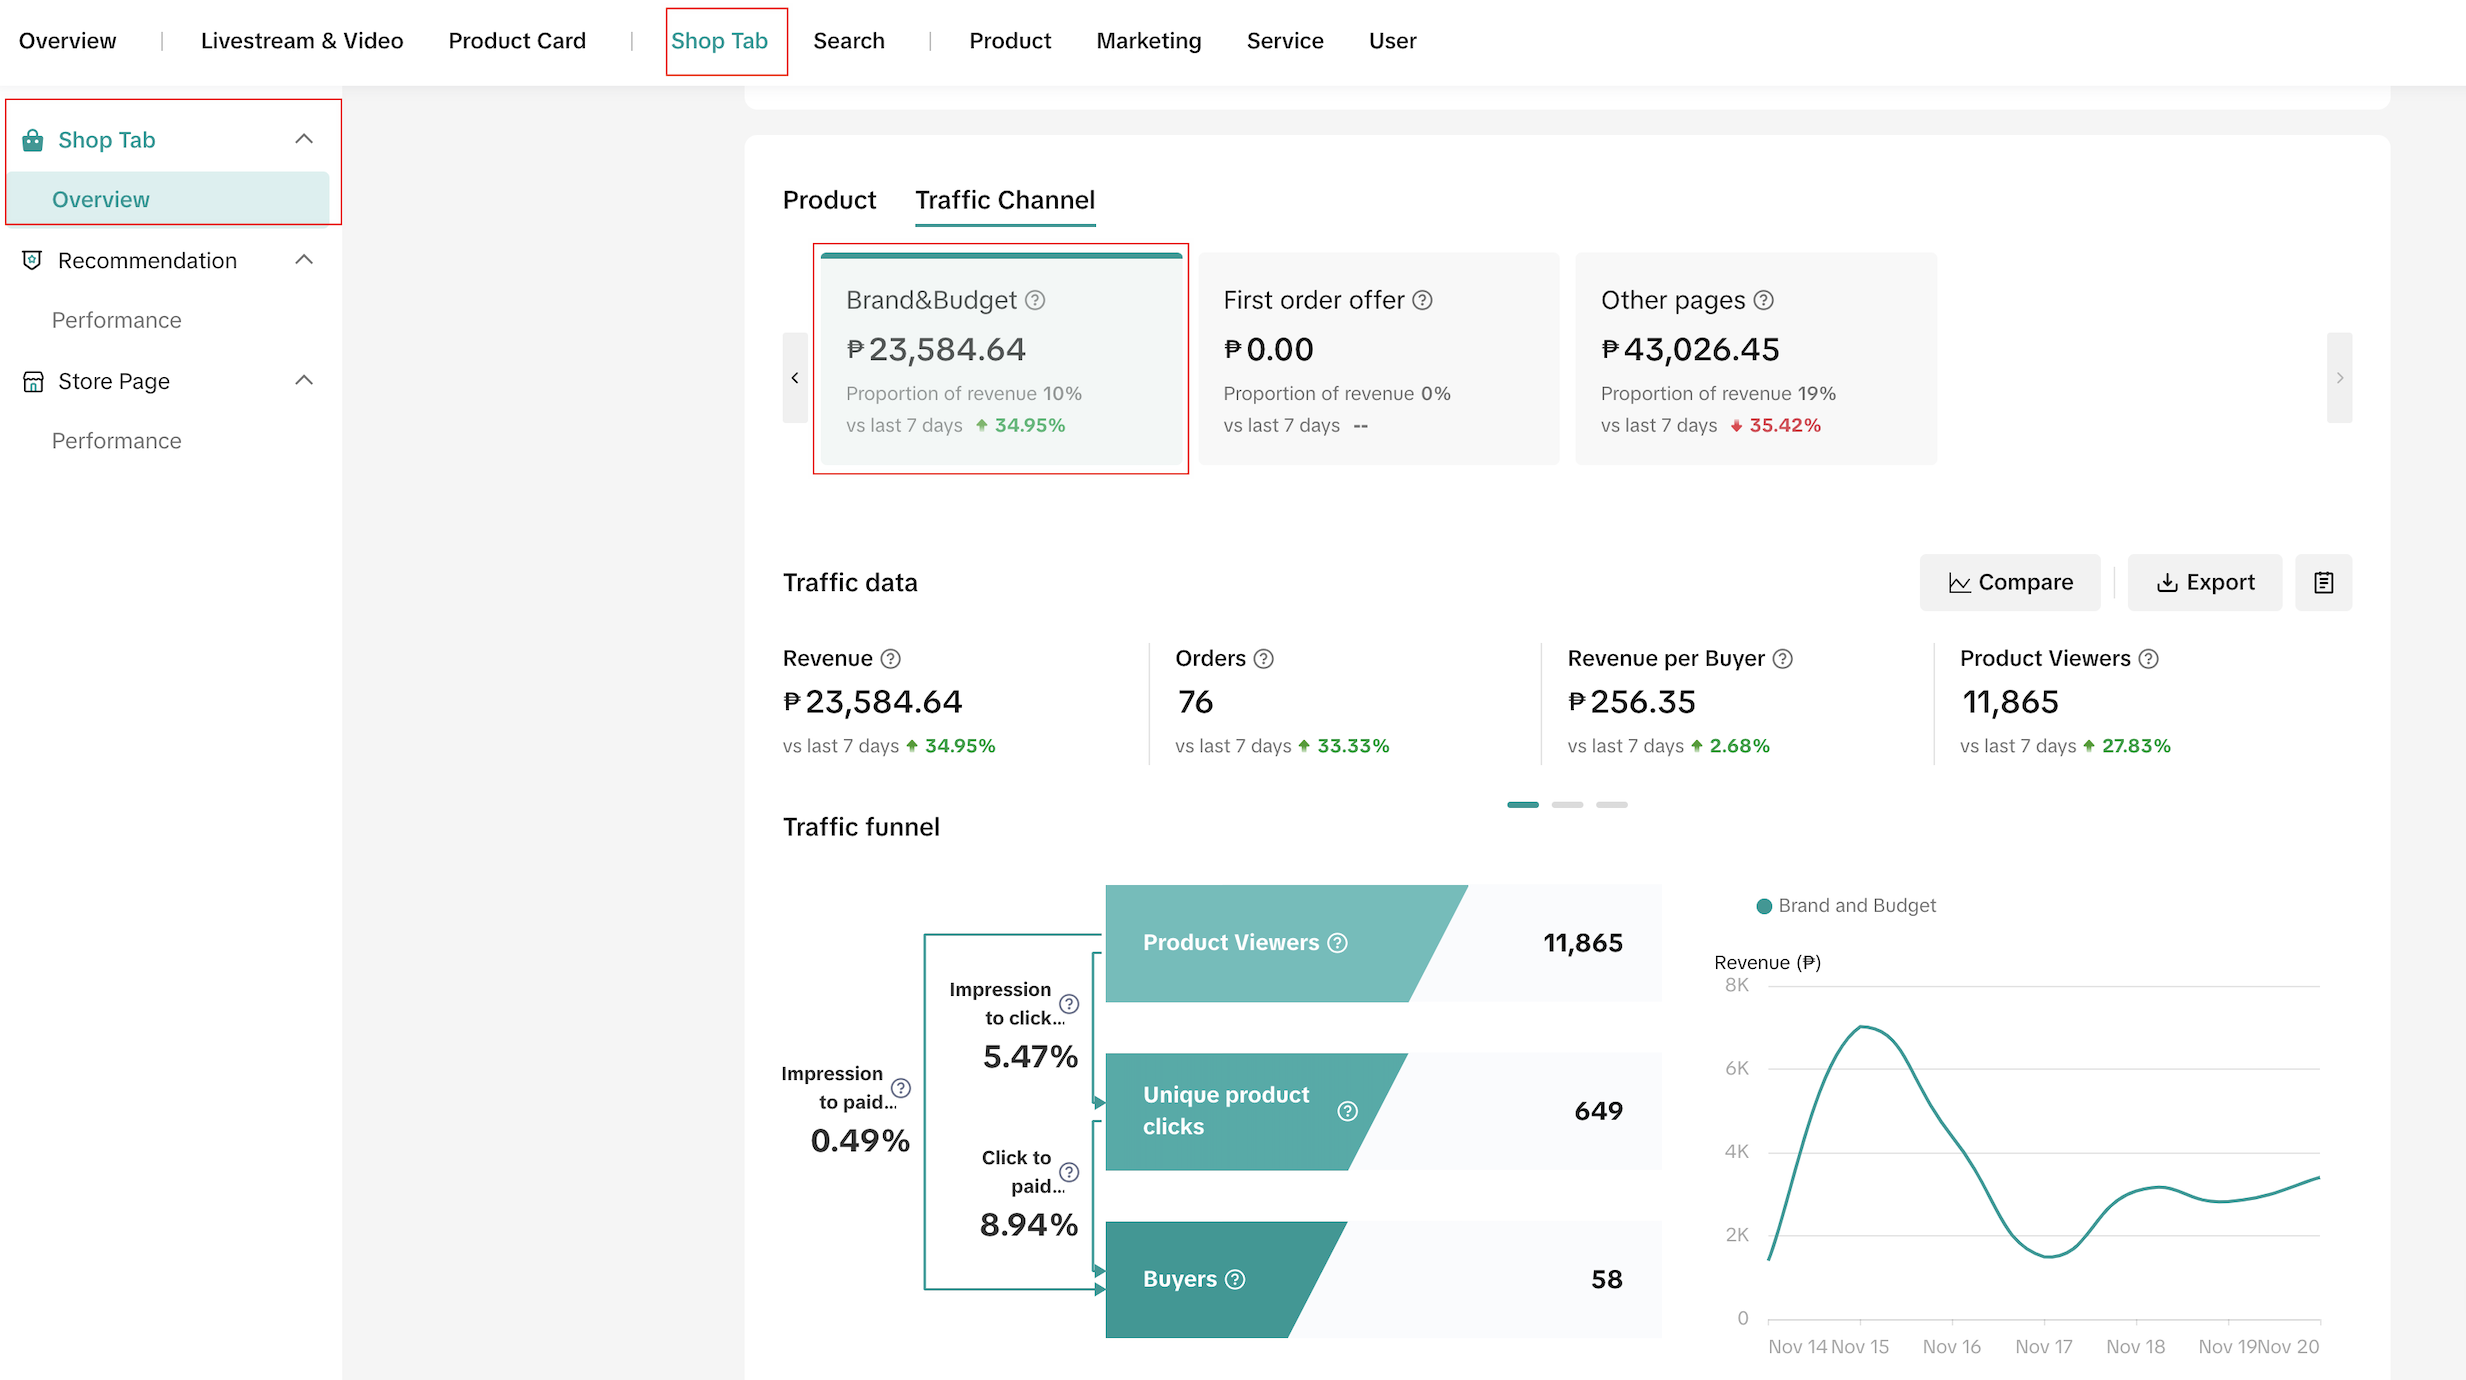Click help icon on Buyers funnel bar
The height and width of the screenshot is (1380, 2466).
[1235, 1279]
